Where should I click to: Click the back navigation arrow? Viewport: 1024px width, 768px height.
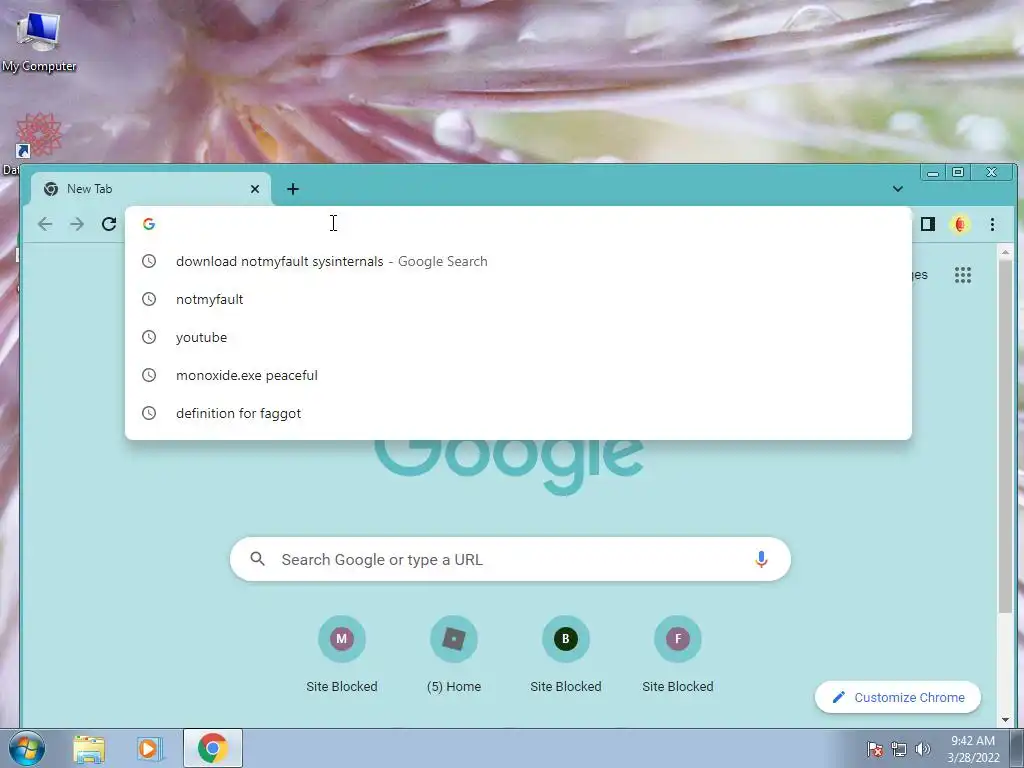(45, 224)
